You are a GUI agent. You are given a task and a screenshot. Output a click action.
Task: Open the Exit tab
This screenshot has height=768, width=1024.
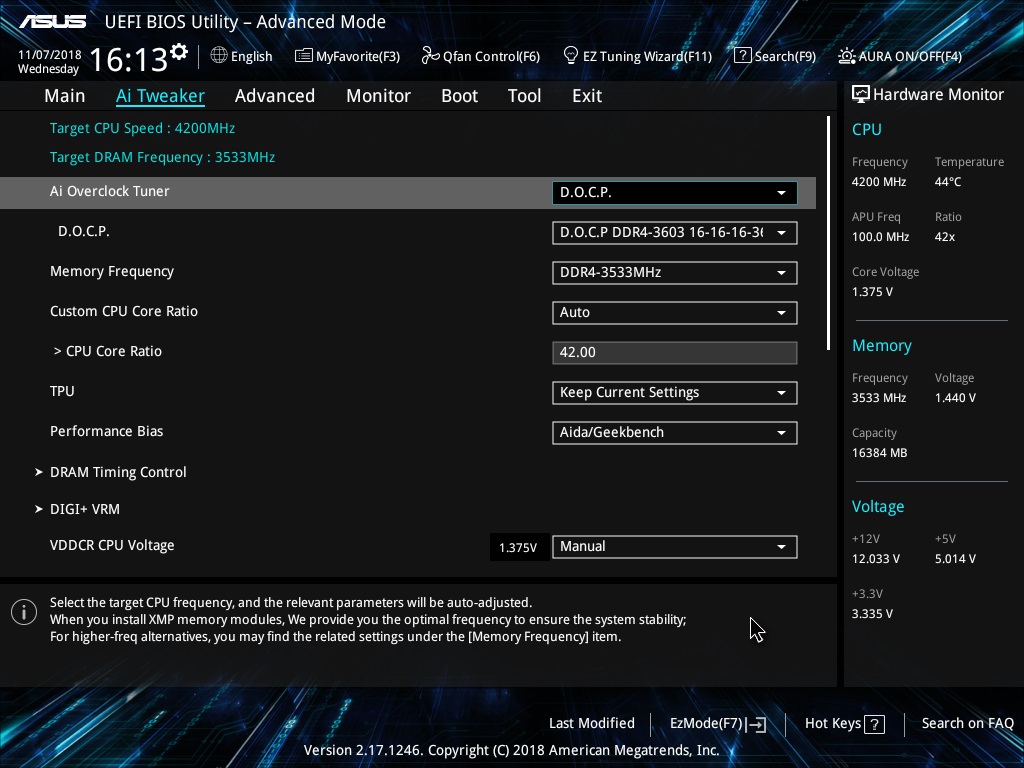pyautogui.click(x=587, y=96)
